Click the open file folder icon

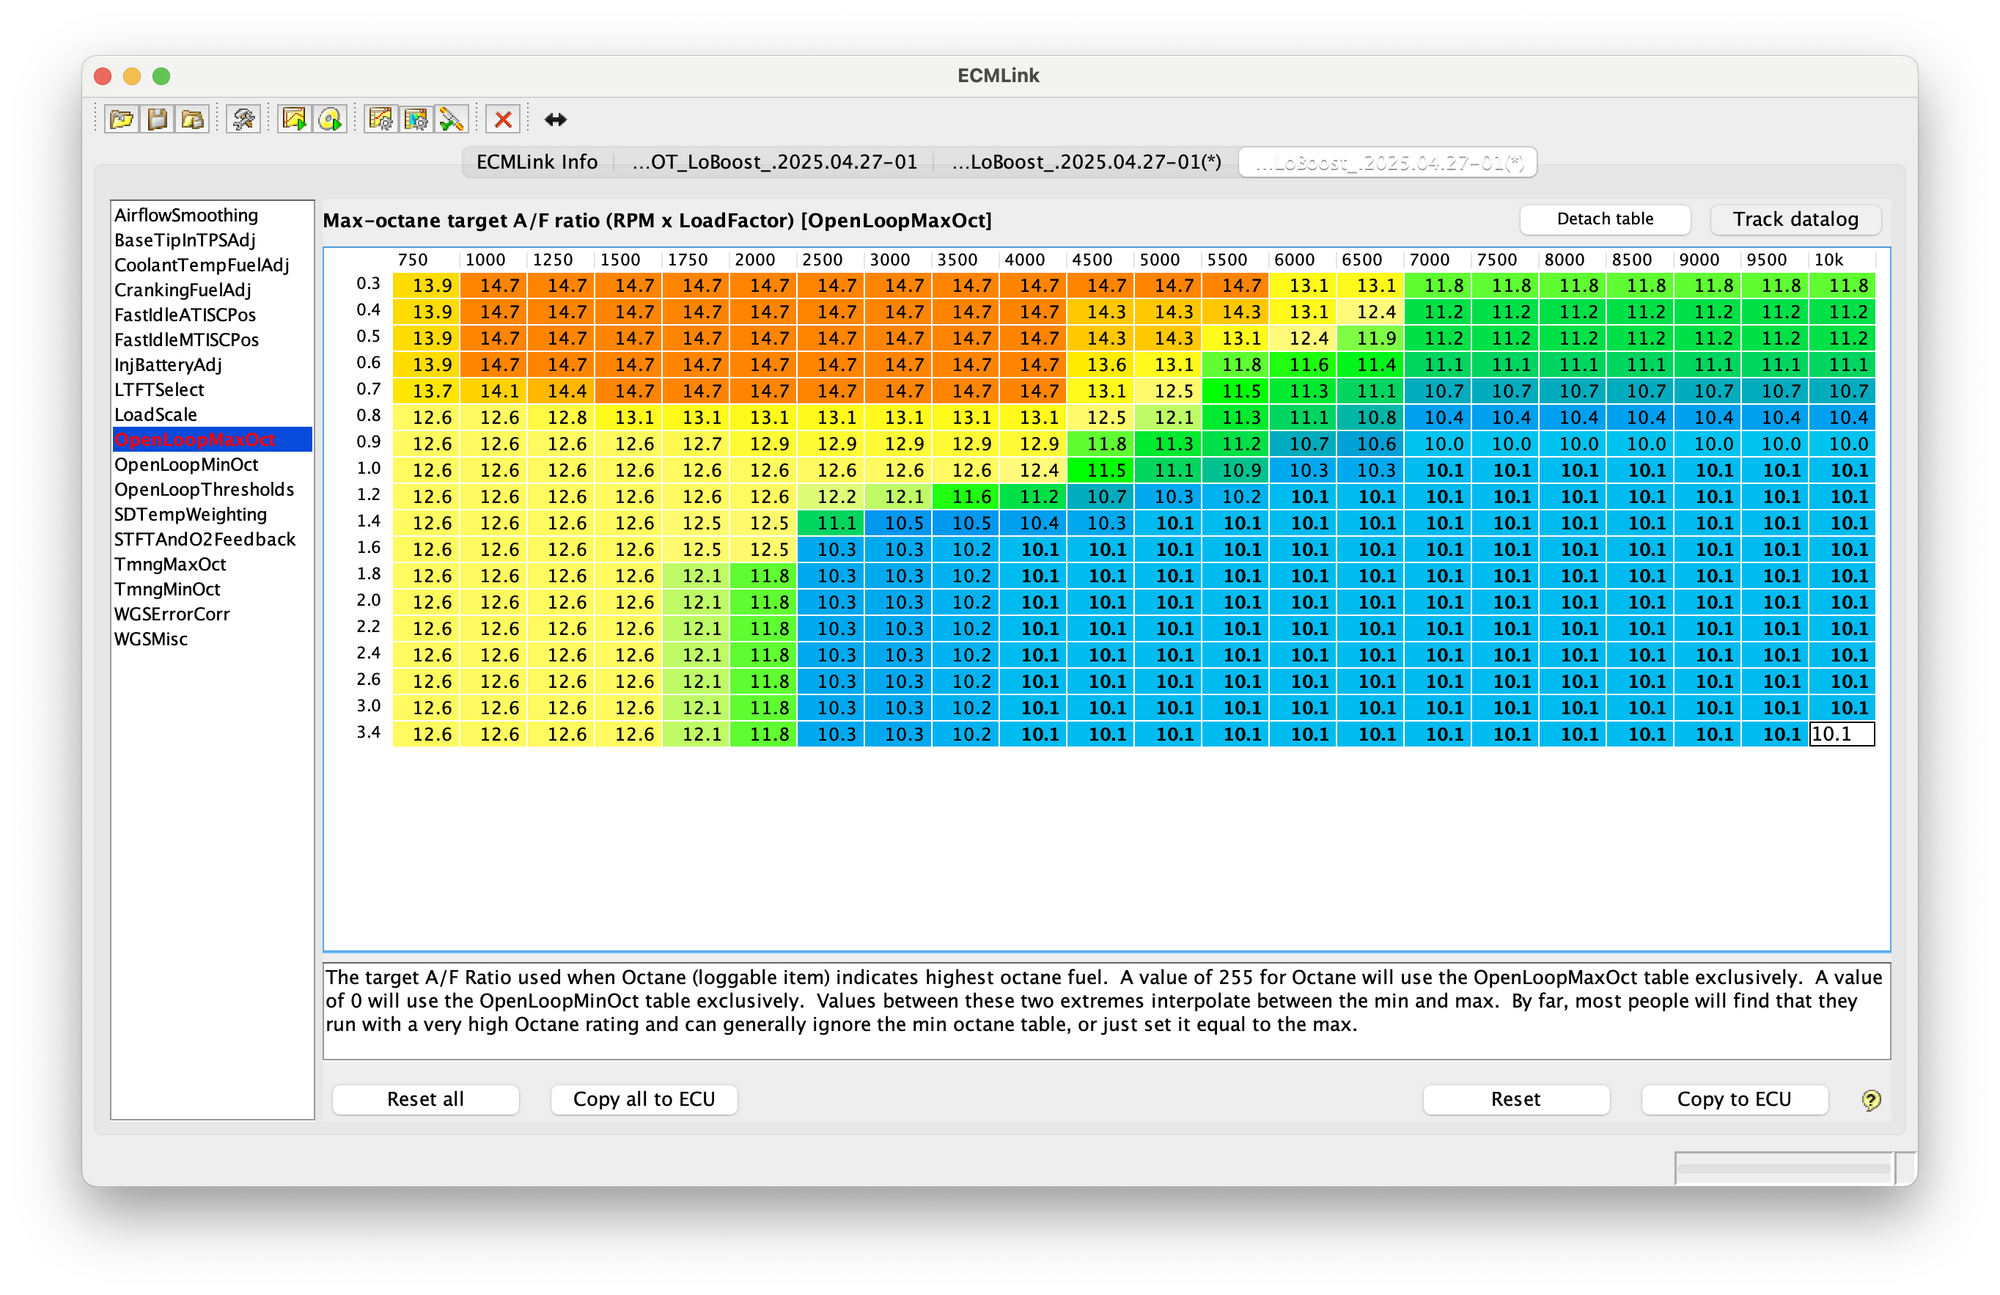(122, 120)
